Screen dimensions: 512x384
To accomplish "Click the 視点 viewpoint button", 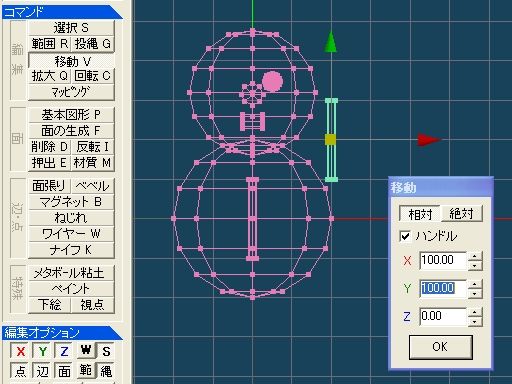I will click(x=93, y=305).
